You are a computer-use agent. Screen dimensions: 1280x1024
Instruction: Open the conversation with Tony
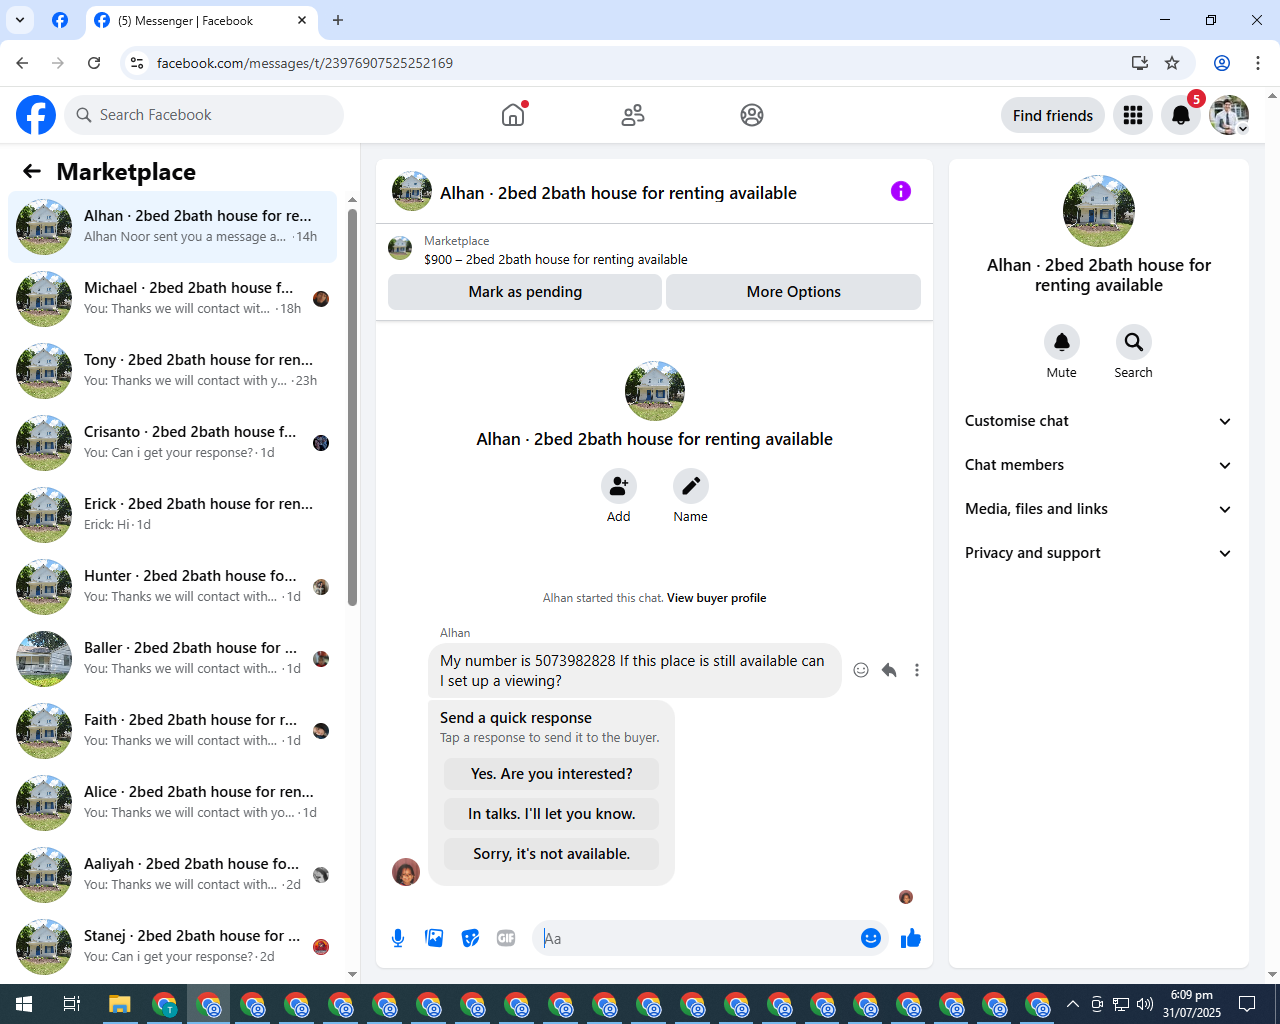coord(173,370)
